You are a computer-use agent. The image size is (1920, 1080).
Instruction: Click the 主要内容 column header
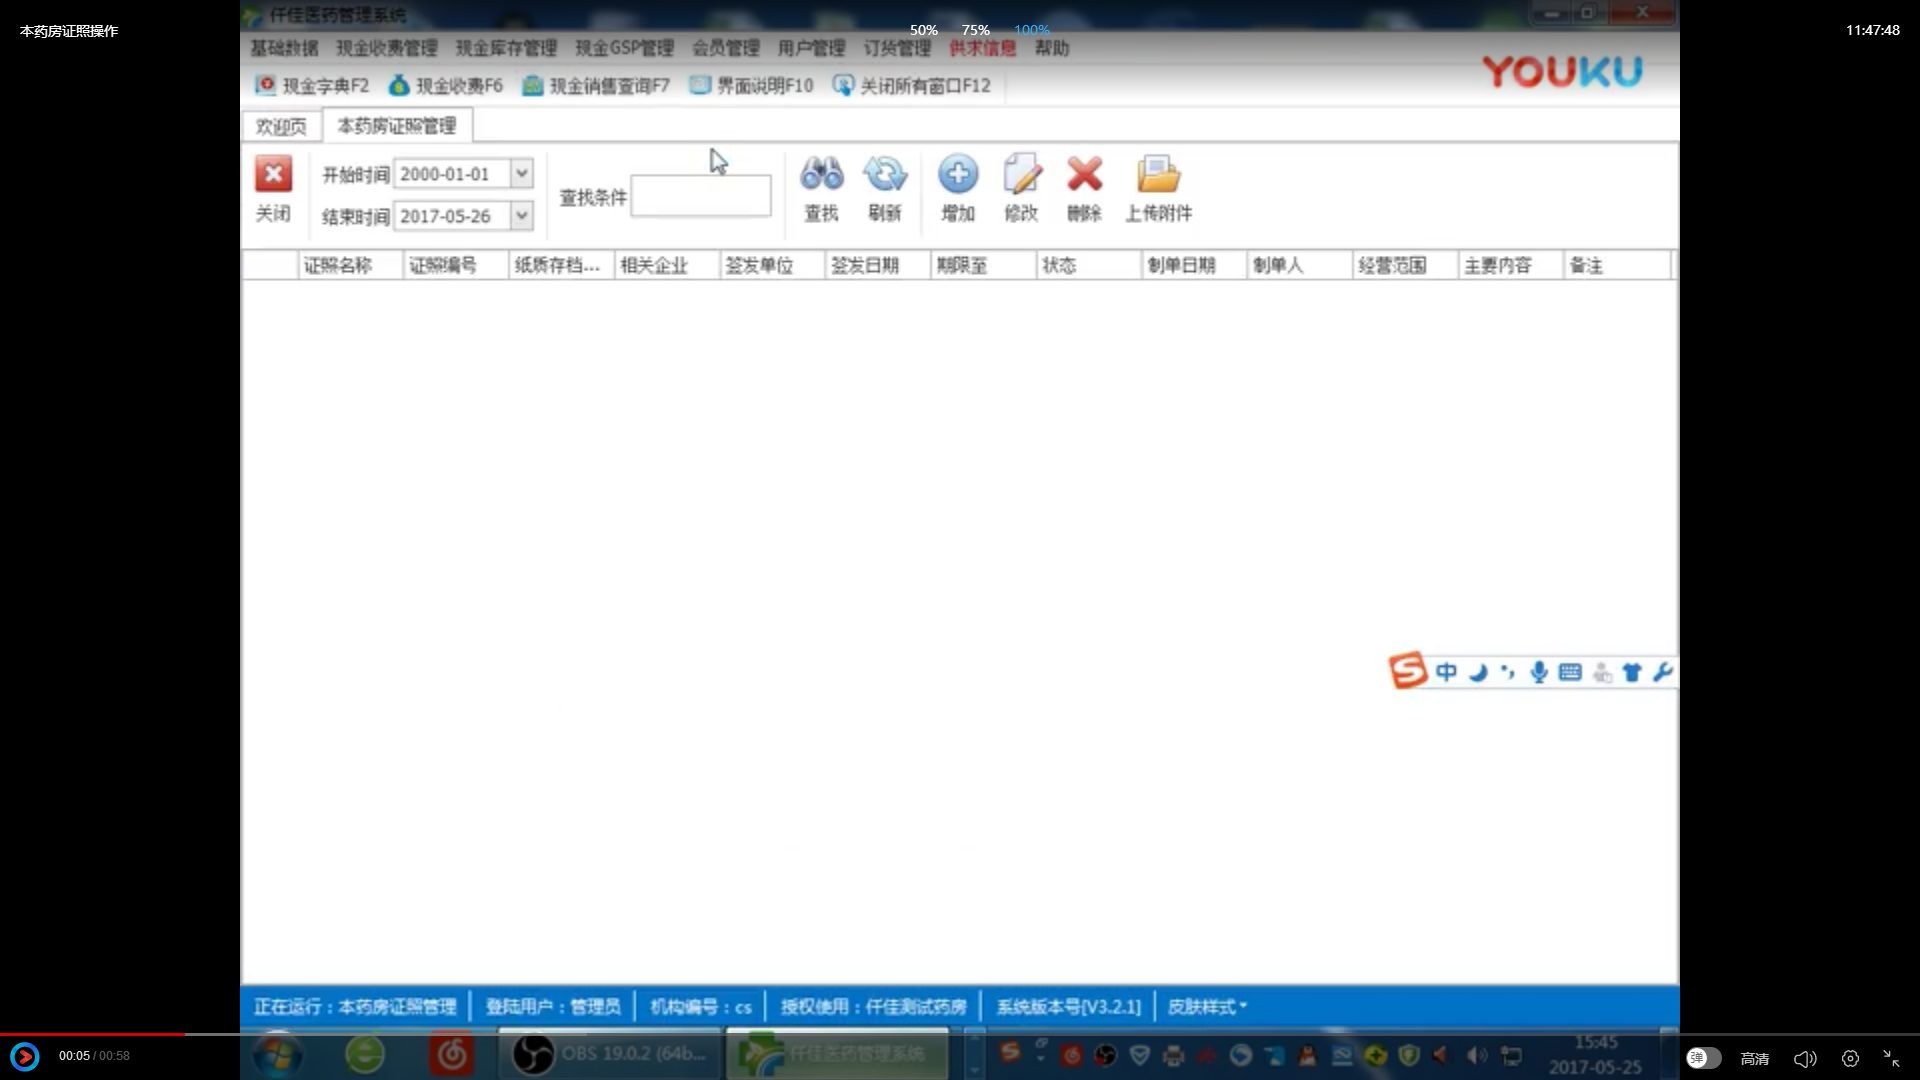(1511, 265)
